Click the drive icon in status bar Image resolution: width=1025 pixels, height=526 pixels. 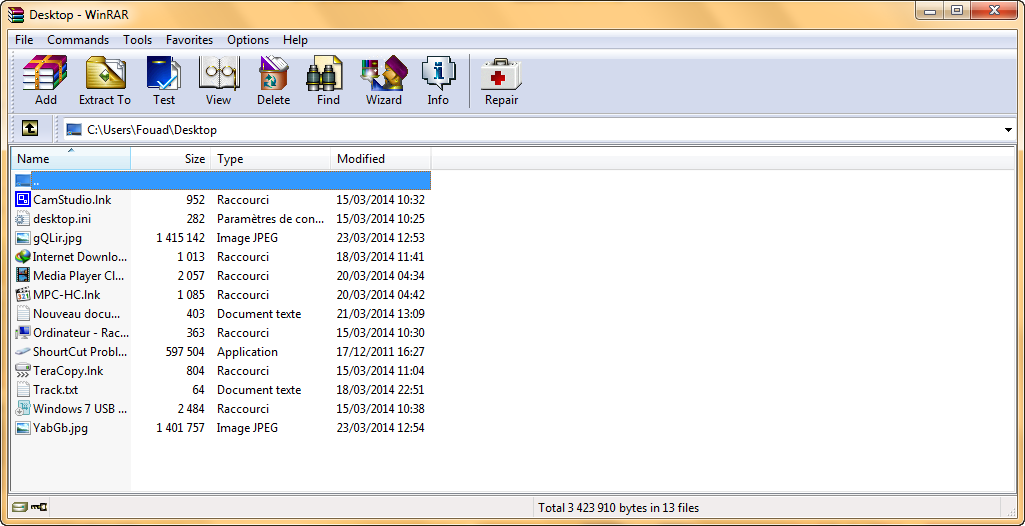coord(20,507)
